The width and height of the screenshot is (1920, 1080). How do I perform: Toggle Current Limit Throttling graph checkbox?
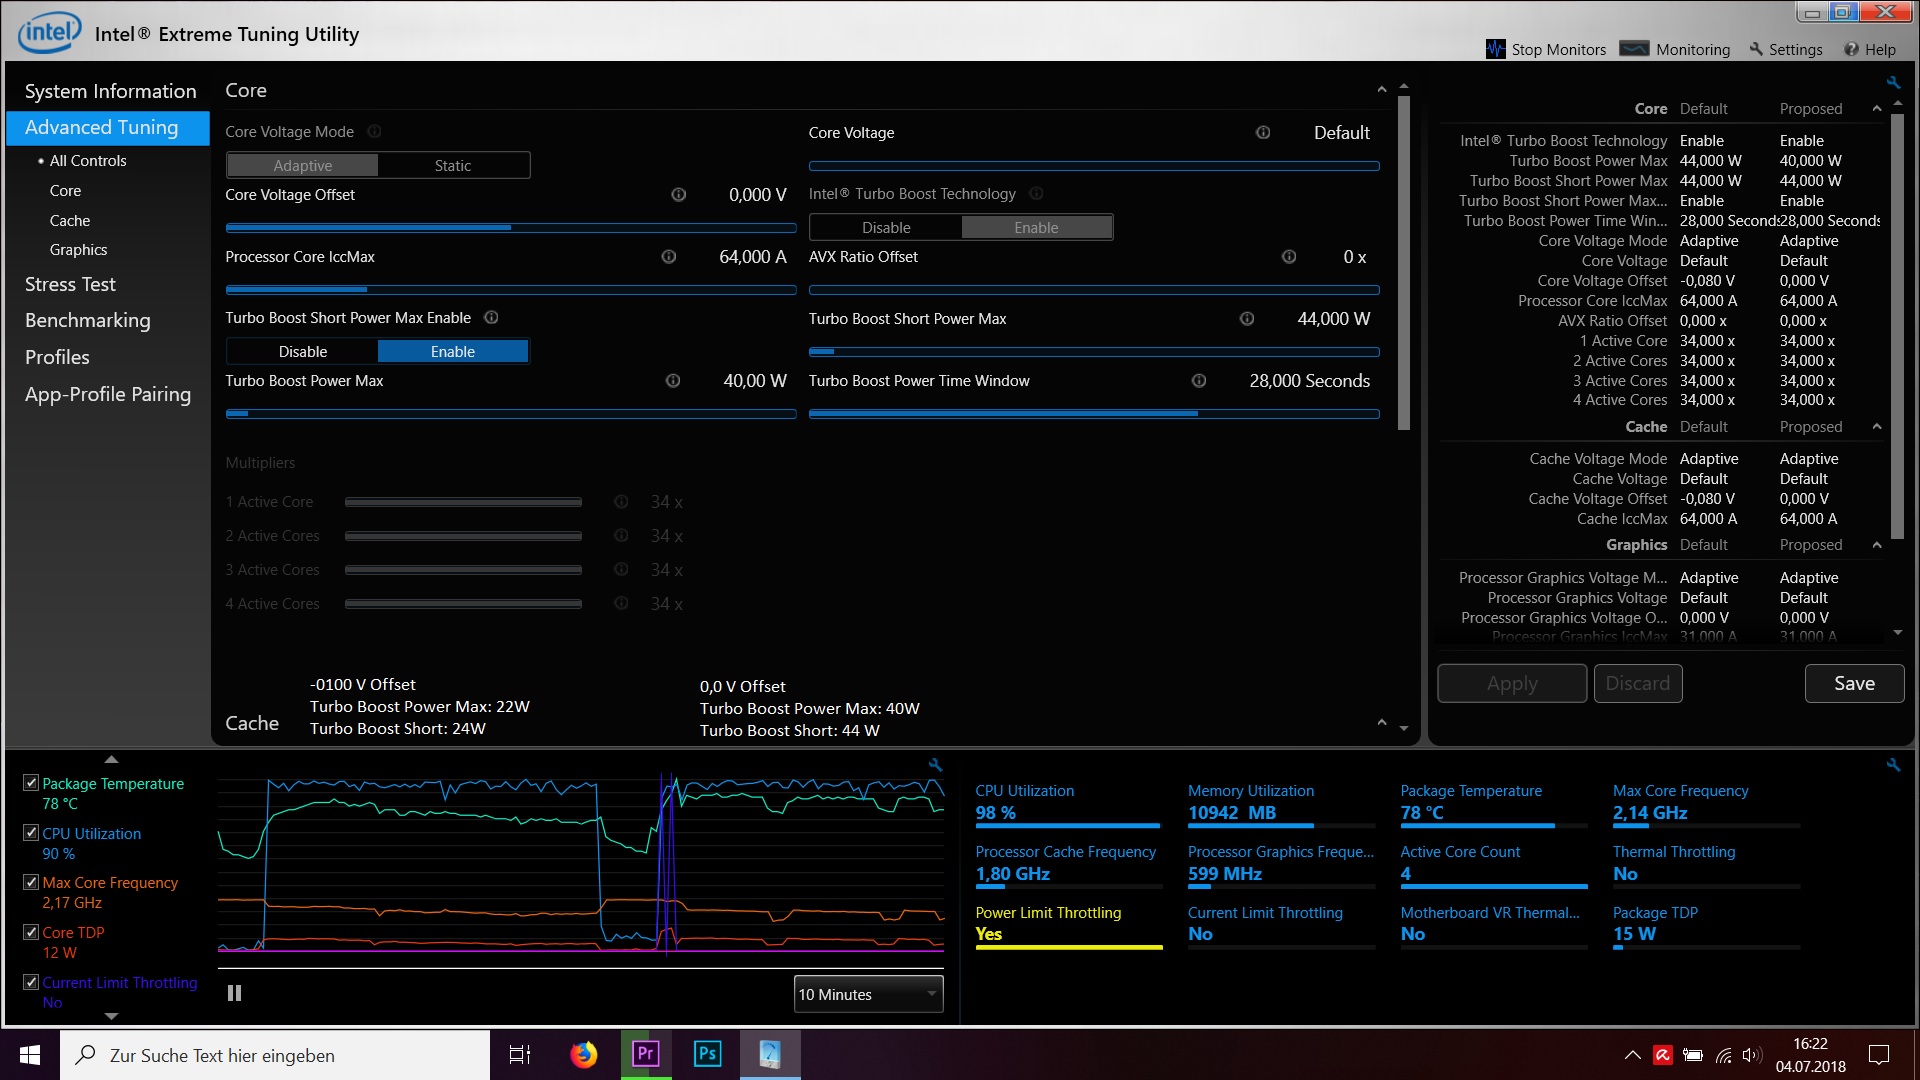pos(31,982)
